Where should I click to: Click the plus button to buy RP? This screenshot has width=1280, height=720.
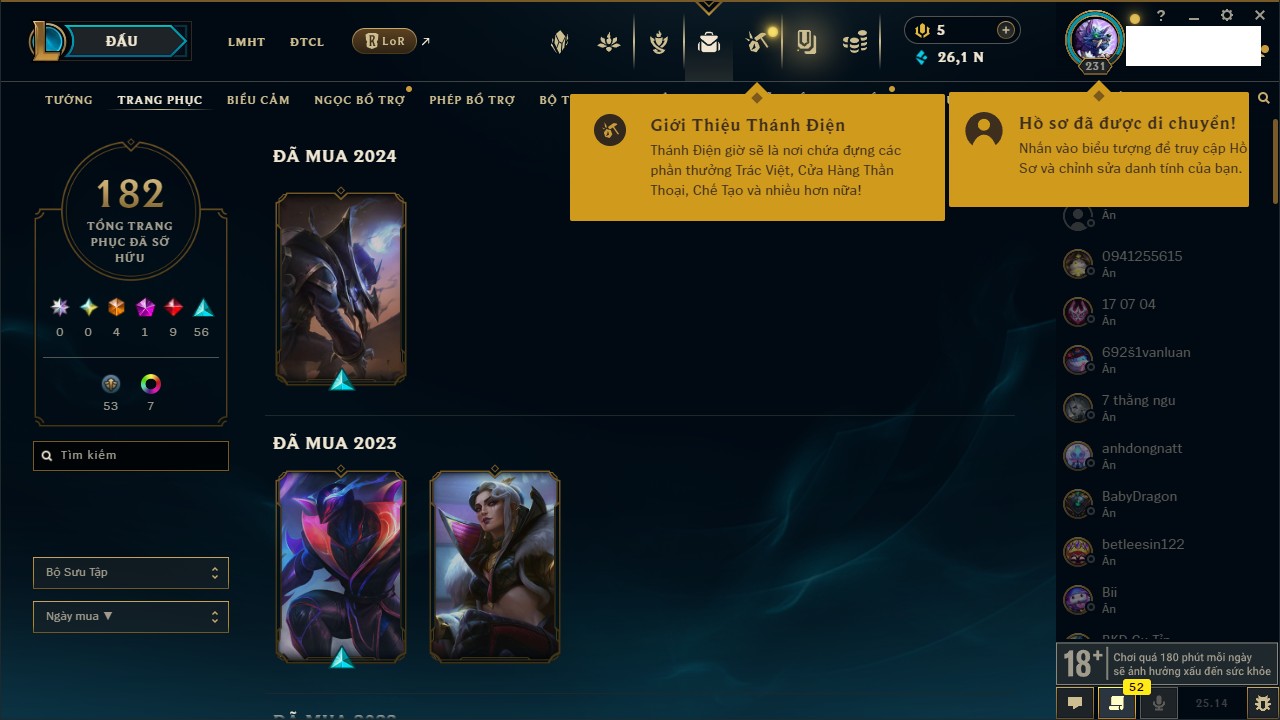click(1006, 30)
